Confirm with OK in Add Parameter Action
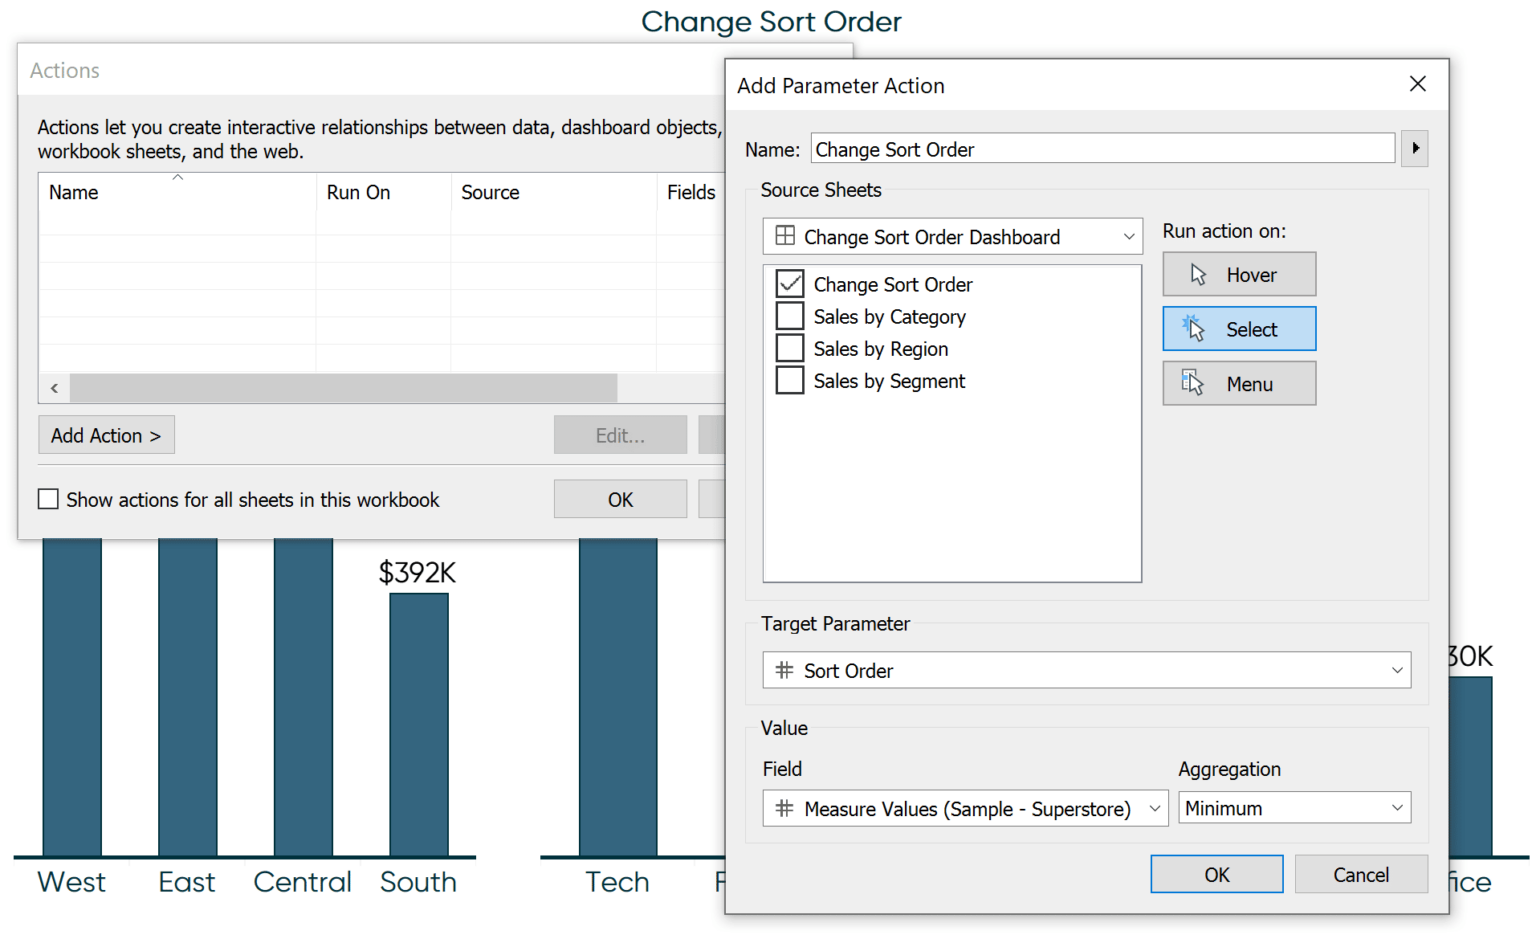The image size is (1536, 939). [1216, 873]
